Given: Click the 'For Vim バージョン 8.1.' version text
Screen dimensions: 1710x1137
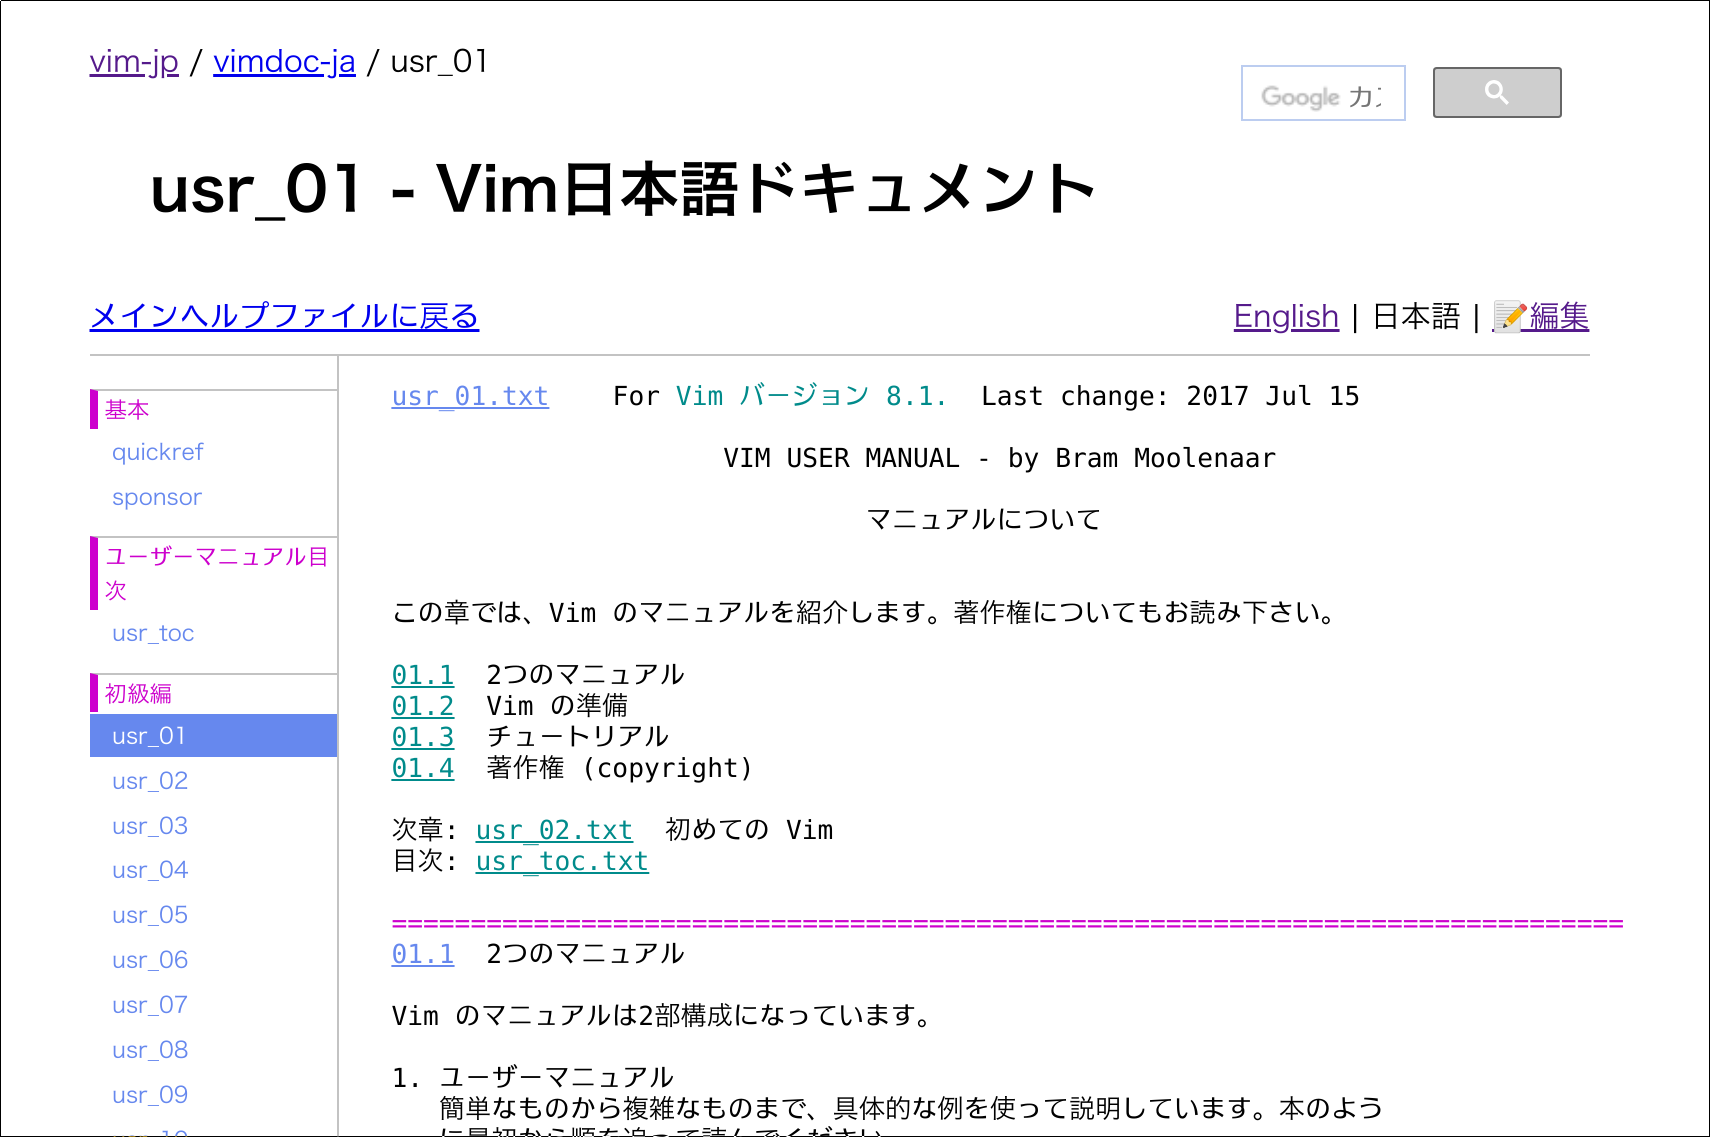Looking at the screenshot, I should tap(780, 397).
